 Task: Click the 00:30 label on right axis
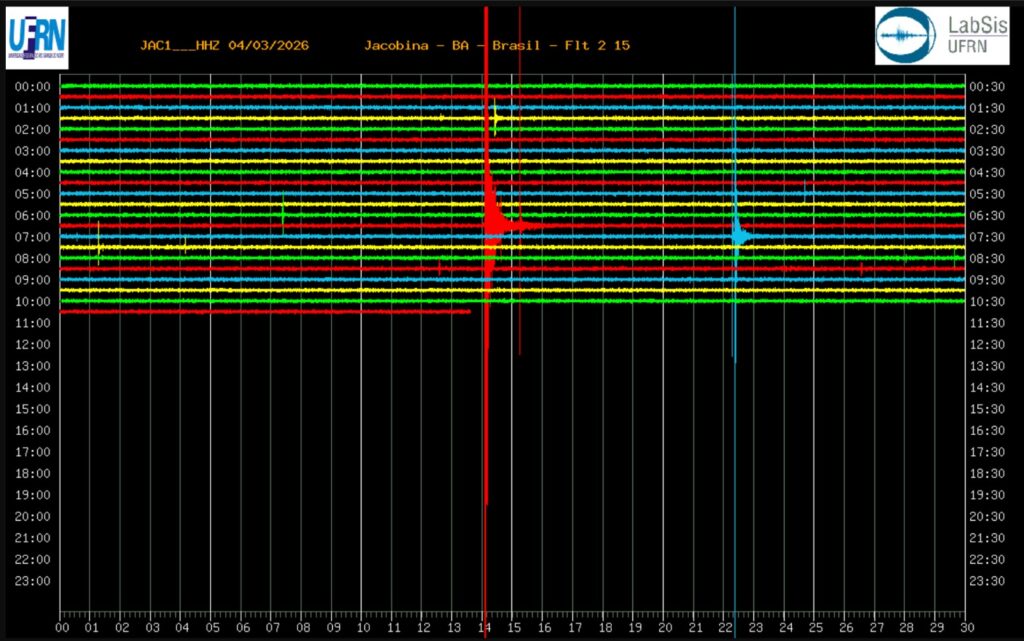pos(987,87)
